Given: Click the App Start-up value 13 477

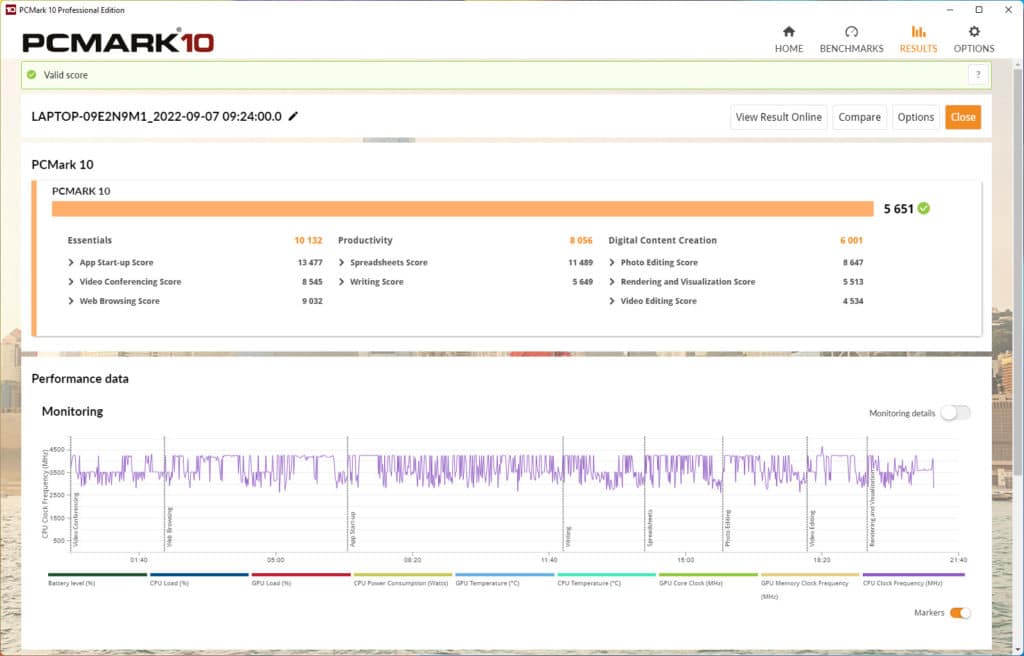Looking at the screenshot, I should click(310, 262).
